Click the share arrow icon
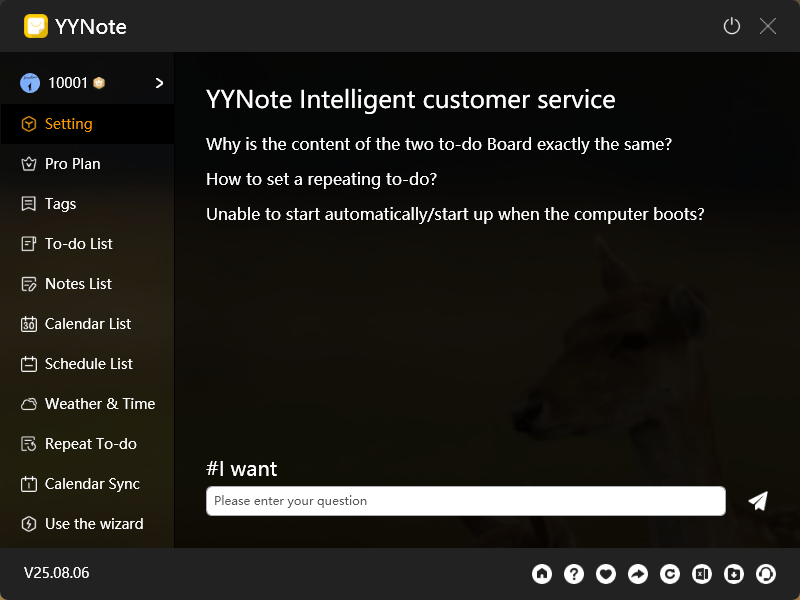Image resolution: width=800 pixels, height=600 pixels. [638, 573]
